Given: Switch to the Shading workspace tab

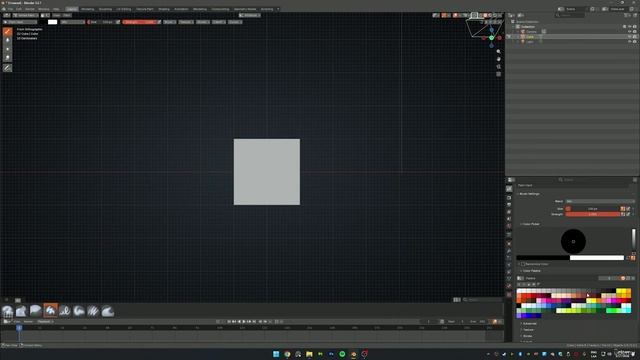Looking at the screenshot, I should [164, 9].
